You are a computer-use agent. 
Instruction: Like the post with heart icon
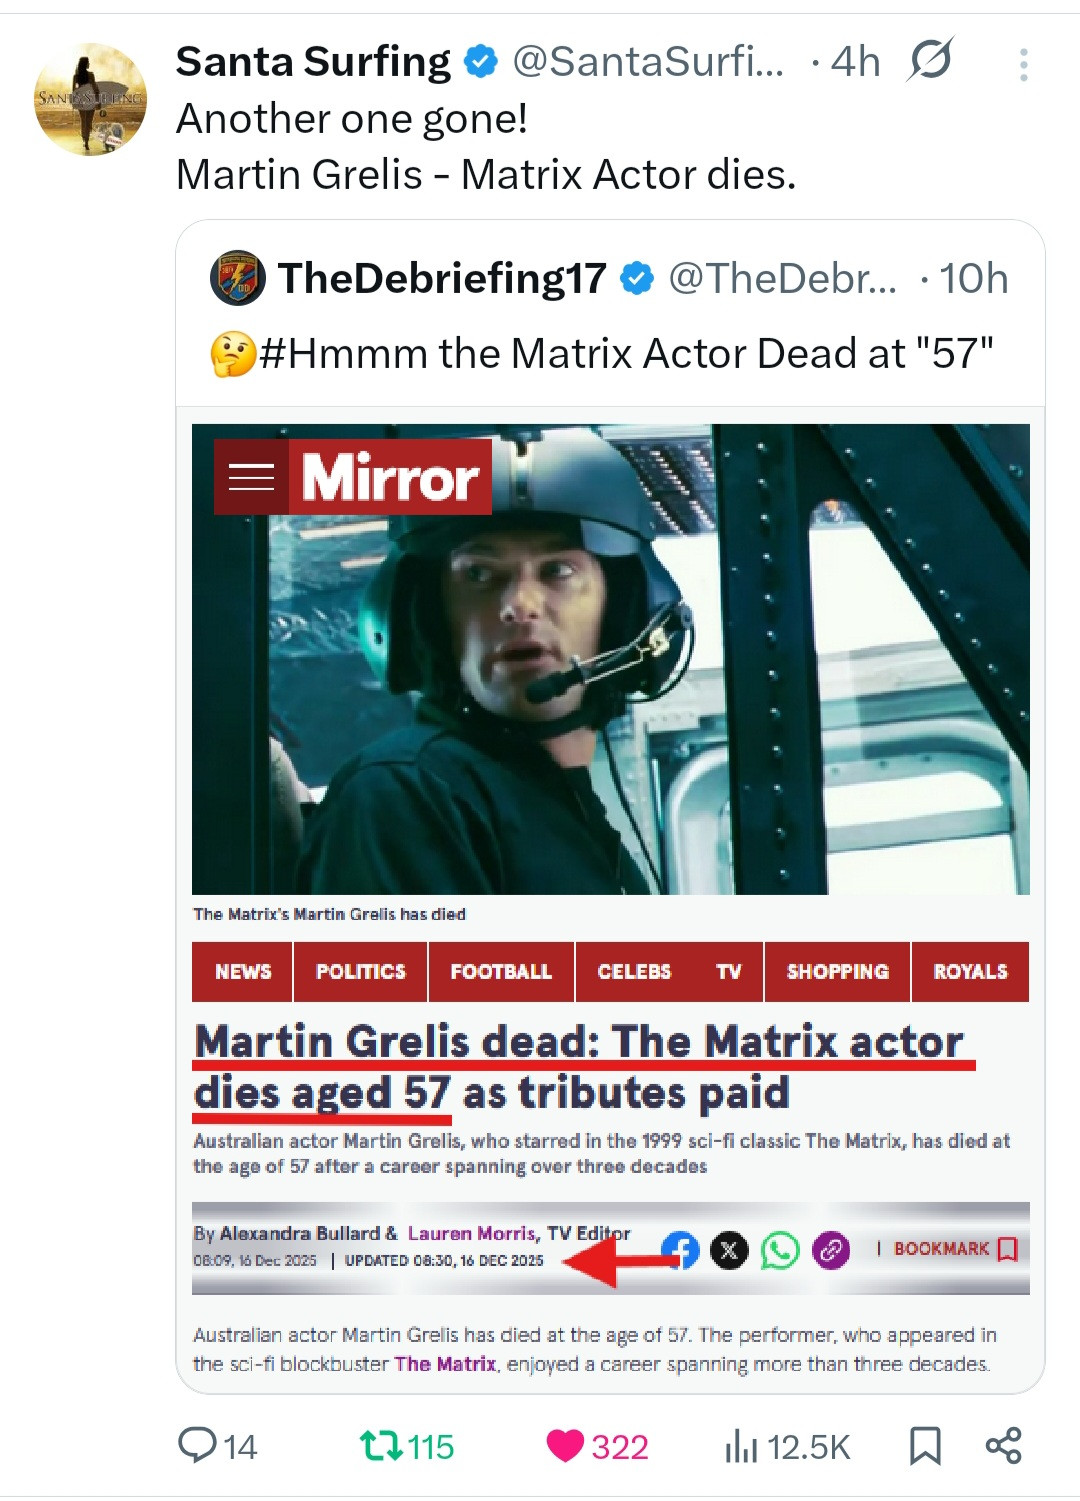[565, 1446]
